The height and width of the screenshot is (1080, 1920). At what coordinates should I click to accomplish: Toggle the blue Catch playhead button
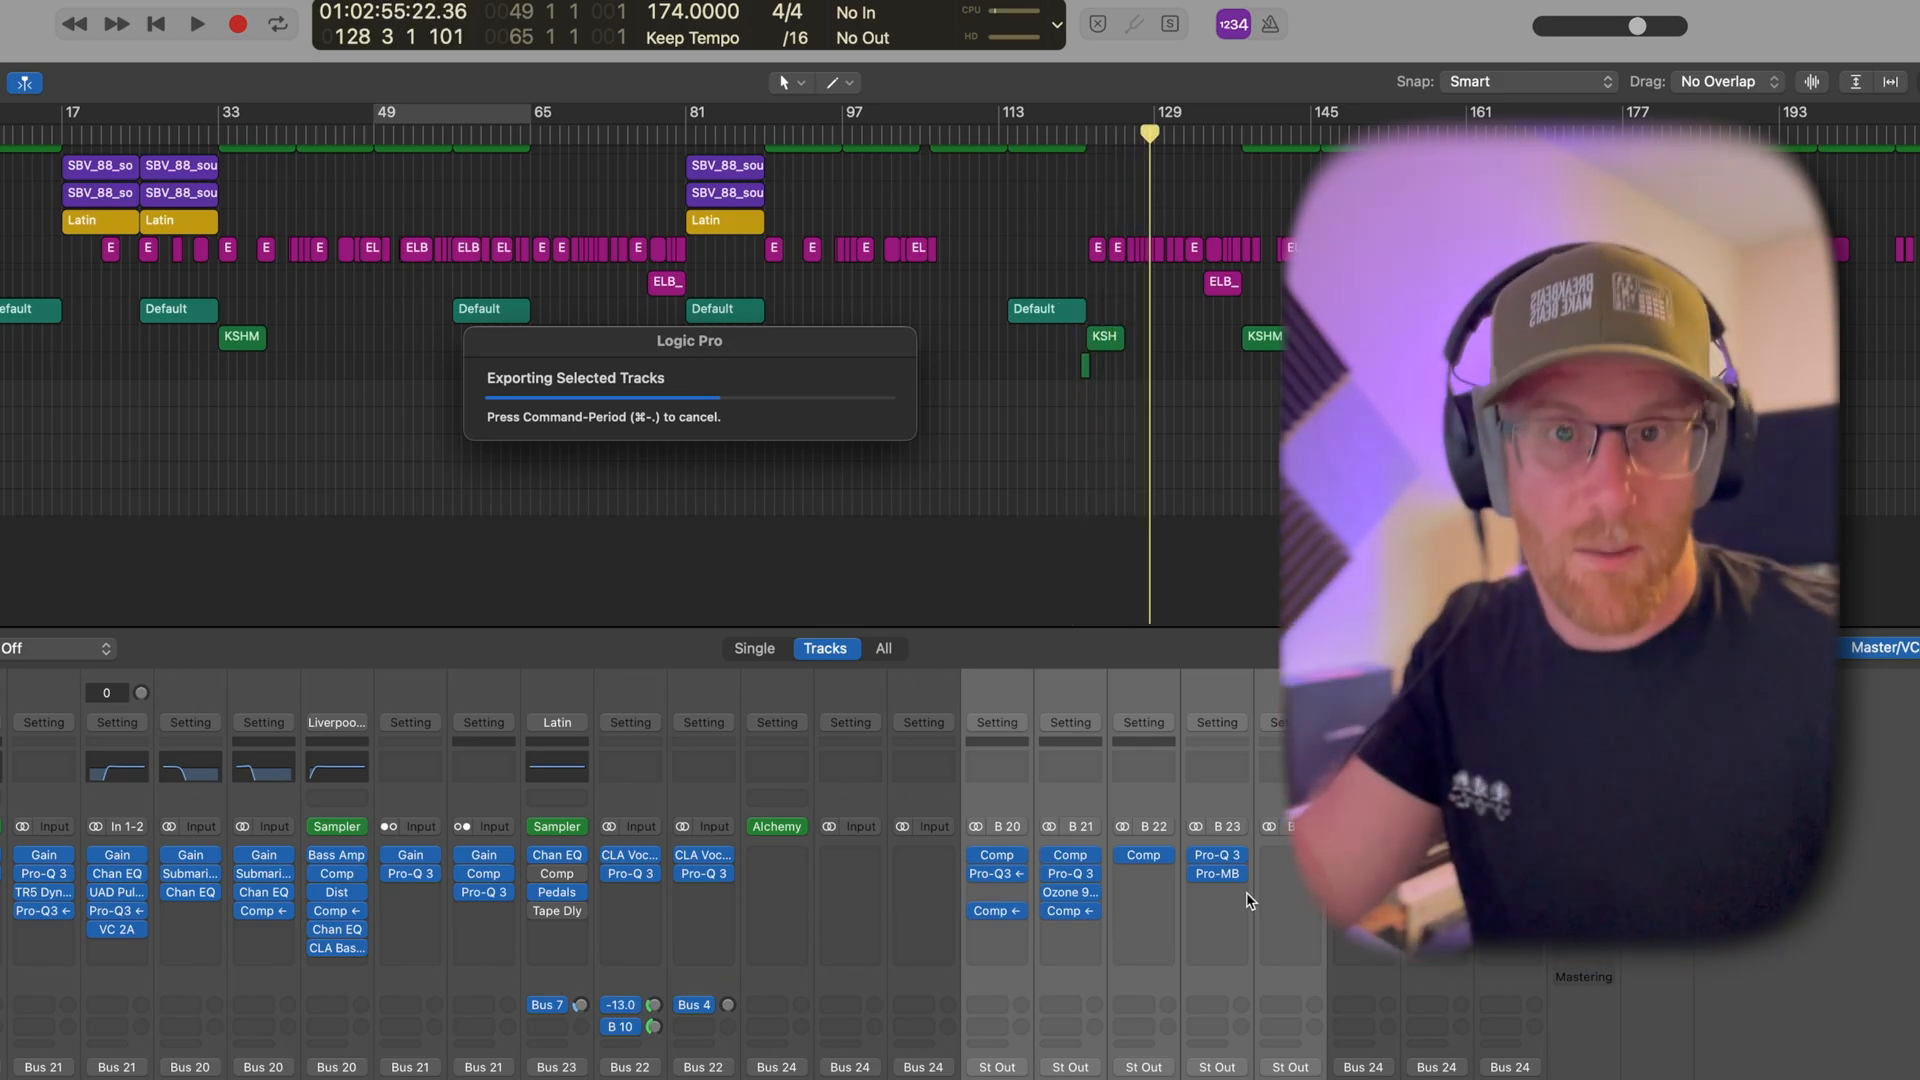coord(24,83)
